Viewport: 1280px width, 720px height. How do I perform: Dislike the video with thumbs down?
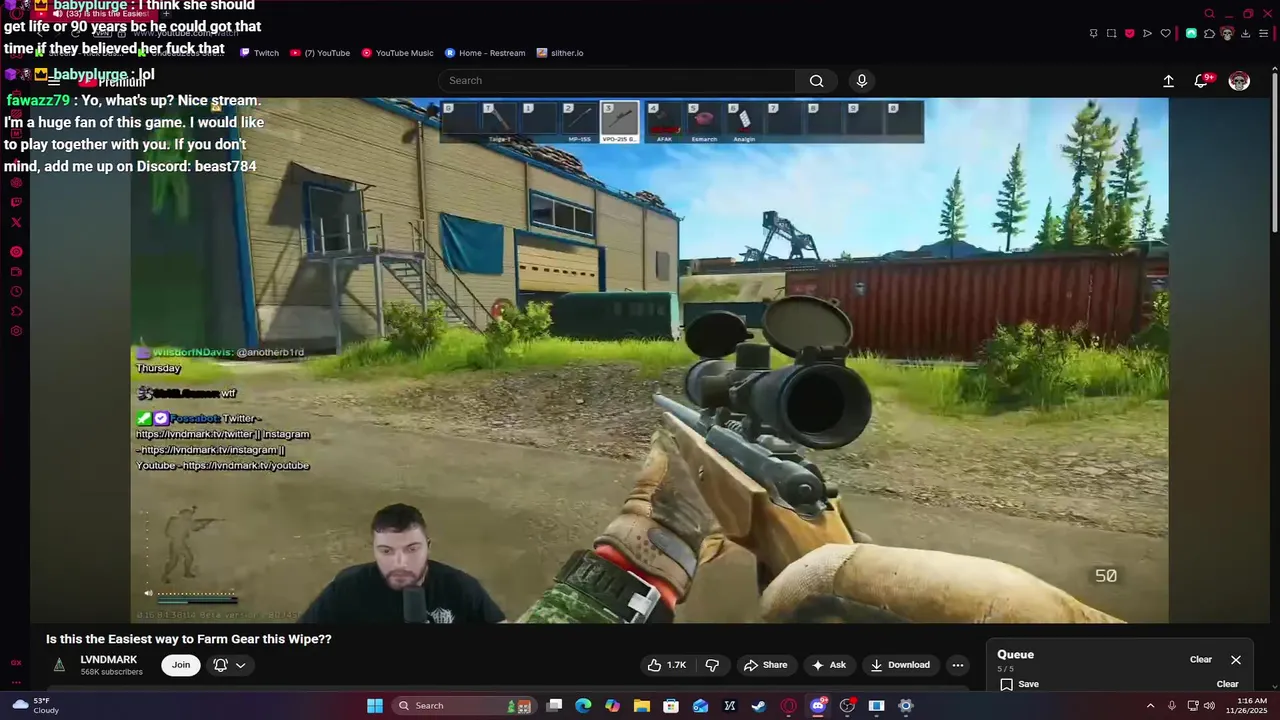712,665
